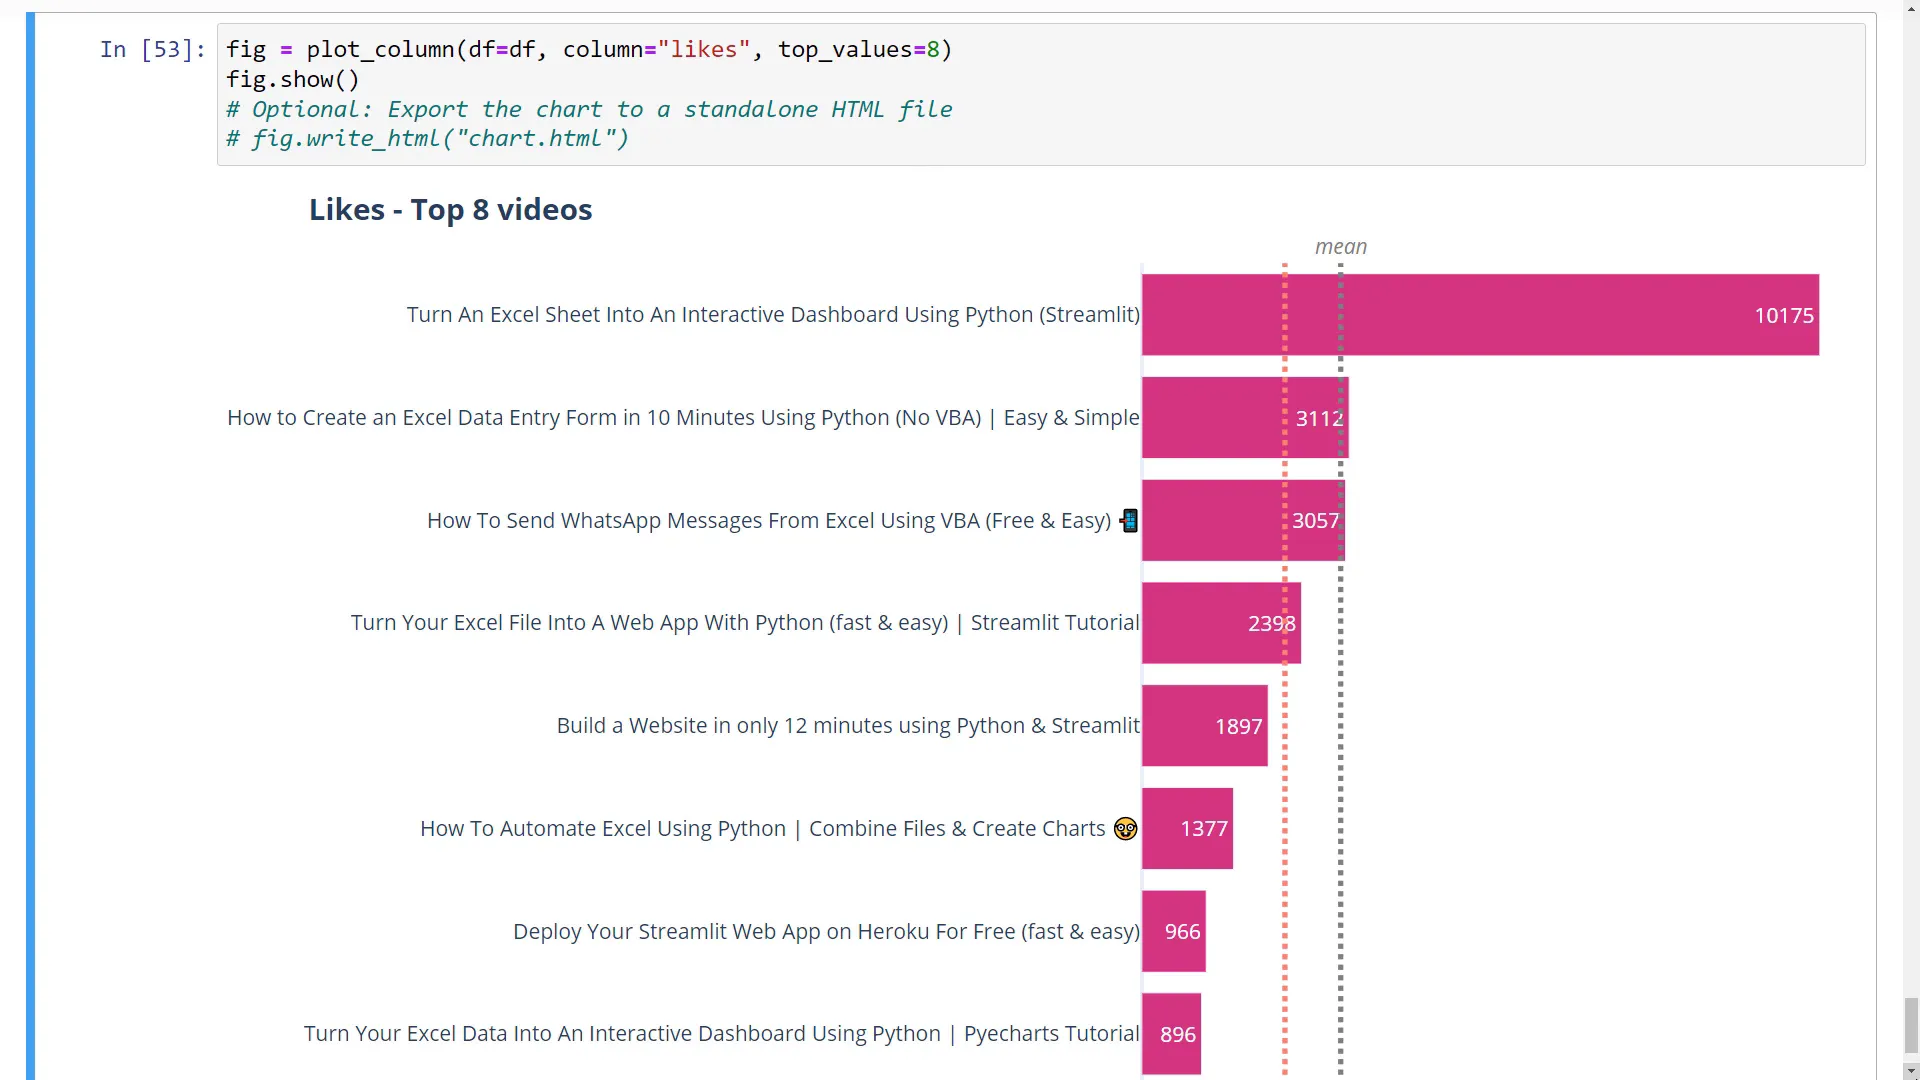Click the nerd face emoji in the Automate Excel title
The width and height of the screenshot is (1920, 1080).
pos(1124,829)
